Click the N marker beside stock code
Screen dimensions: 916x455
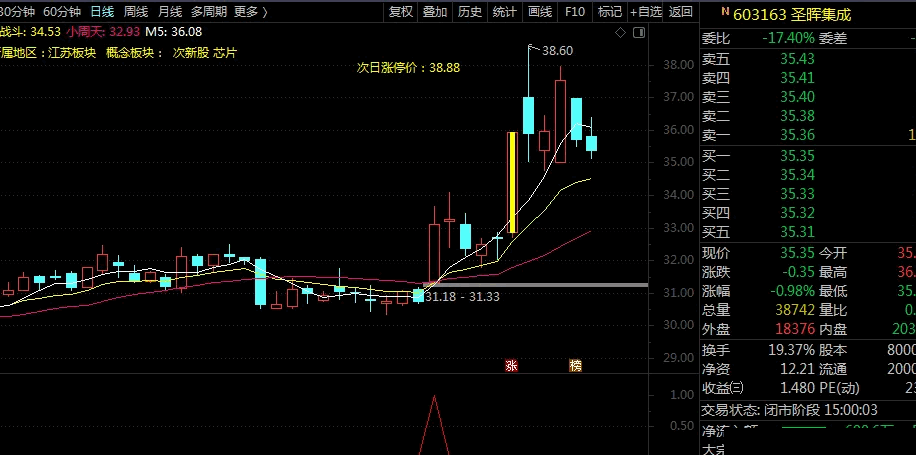point(725,11)
